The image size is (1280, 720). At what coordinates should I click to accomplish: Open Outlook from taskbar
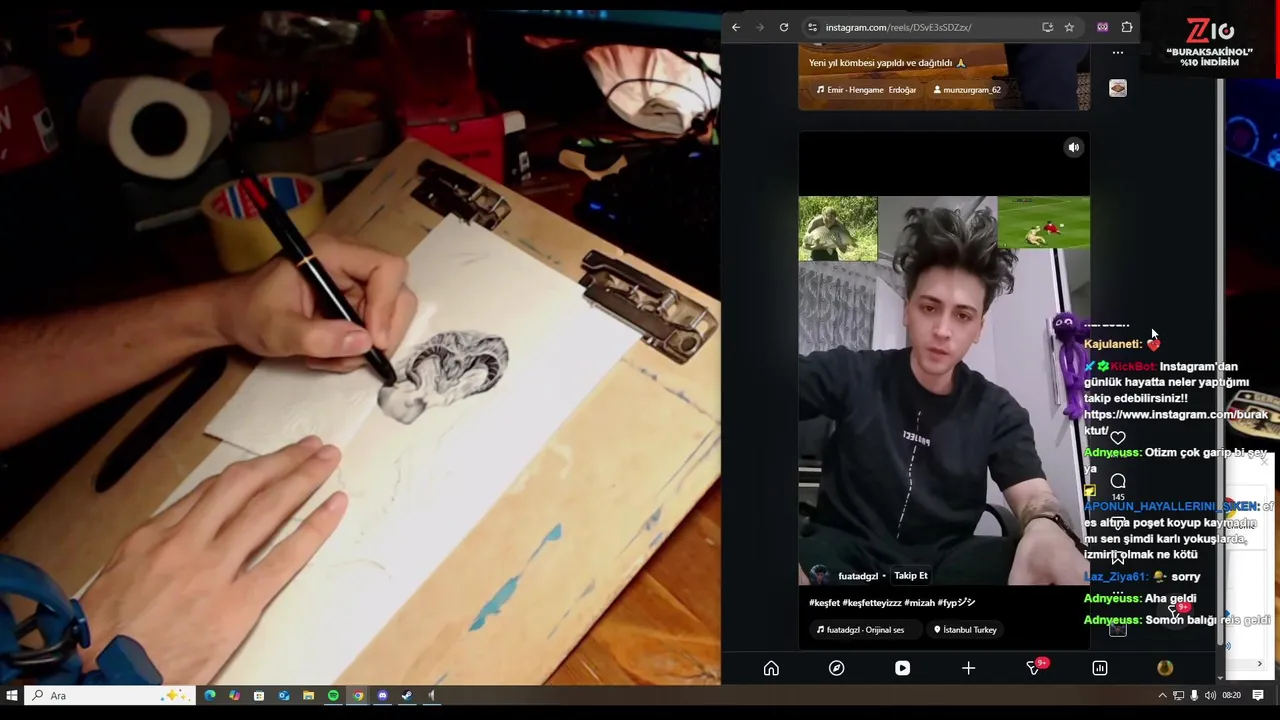[x=284, y=696]
